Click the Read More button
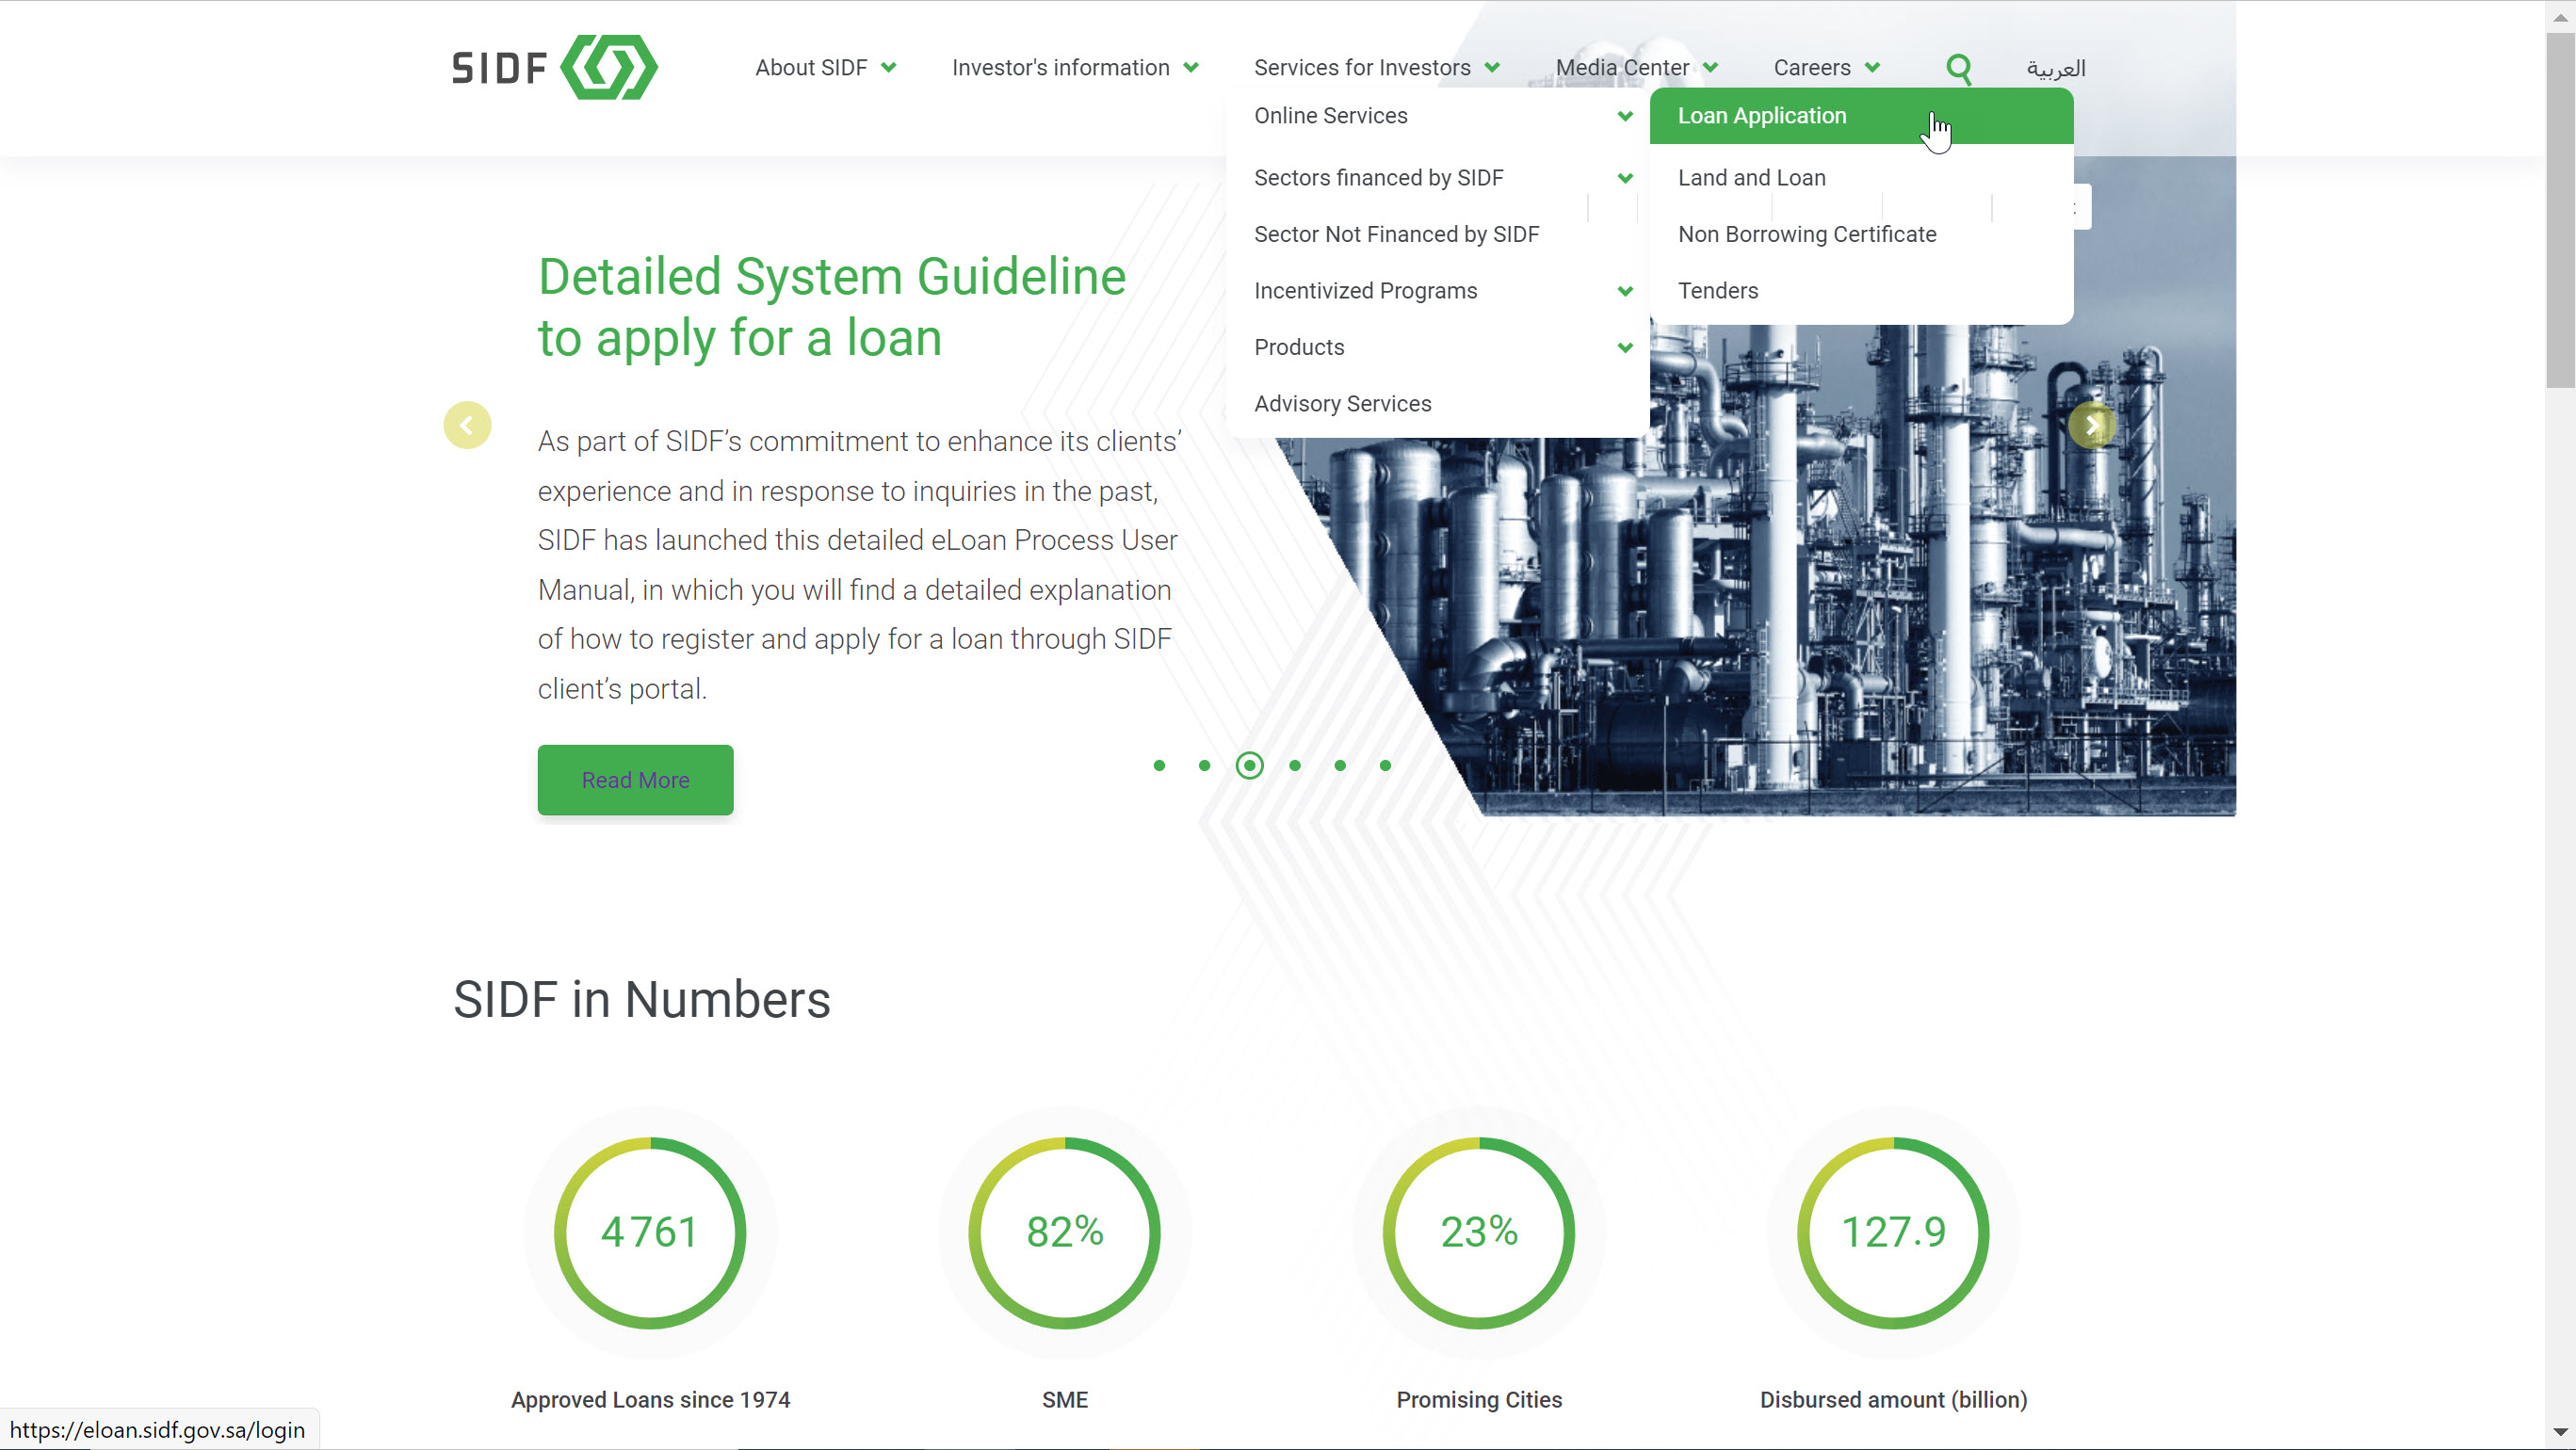The width and height of the screenshot is (2576, 1450). (x=635, y=780)
